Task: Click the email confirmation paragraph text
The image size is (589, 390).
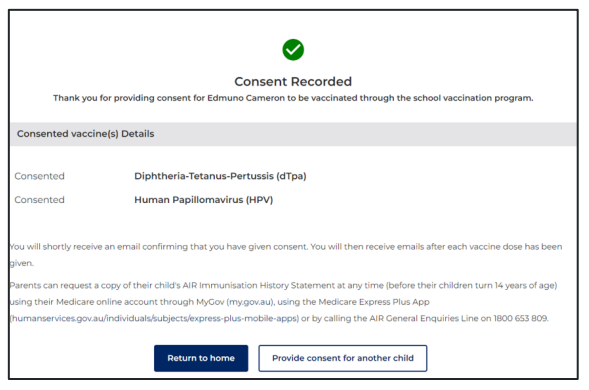Action: 285,254
